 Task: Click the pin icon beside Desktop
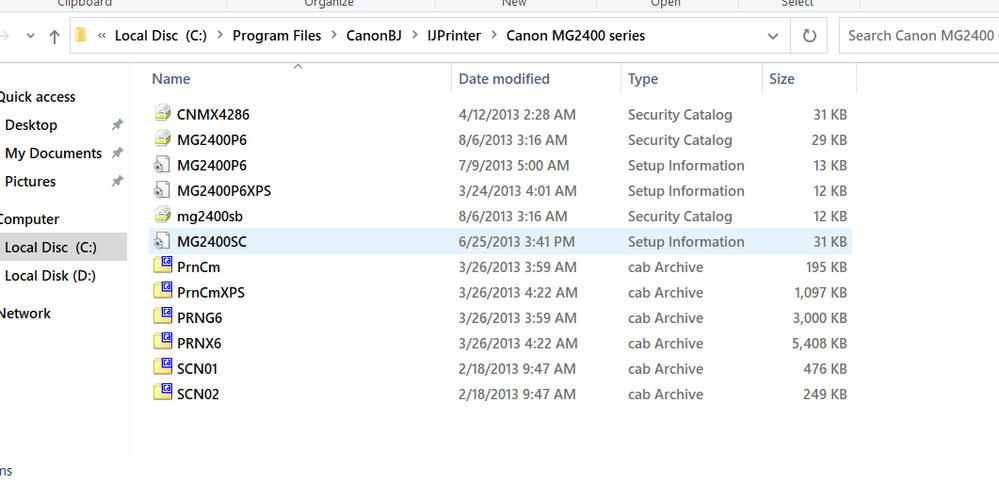click(x=117, y=125)
